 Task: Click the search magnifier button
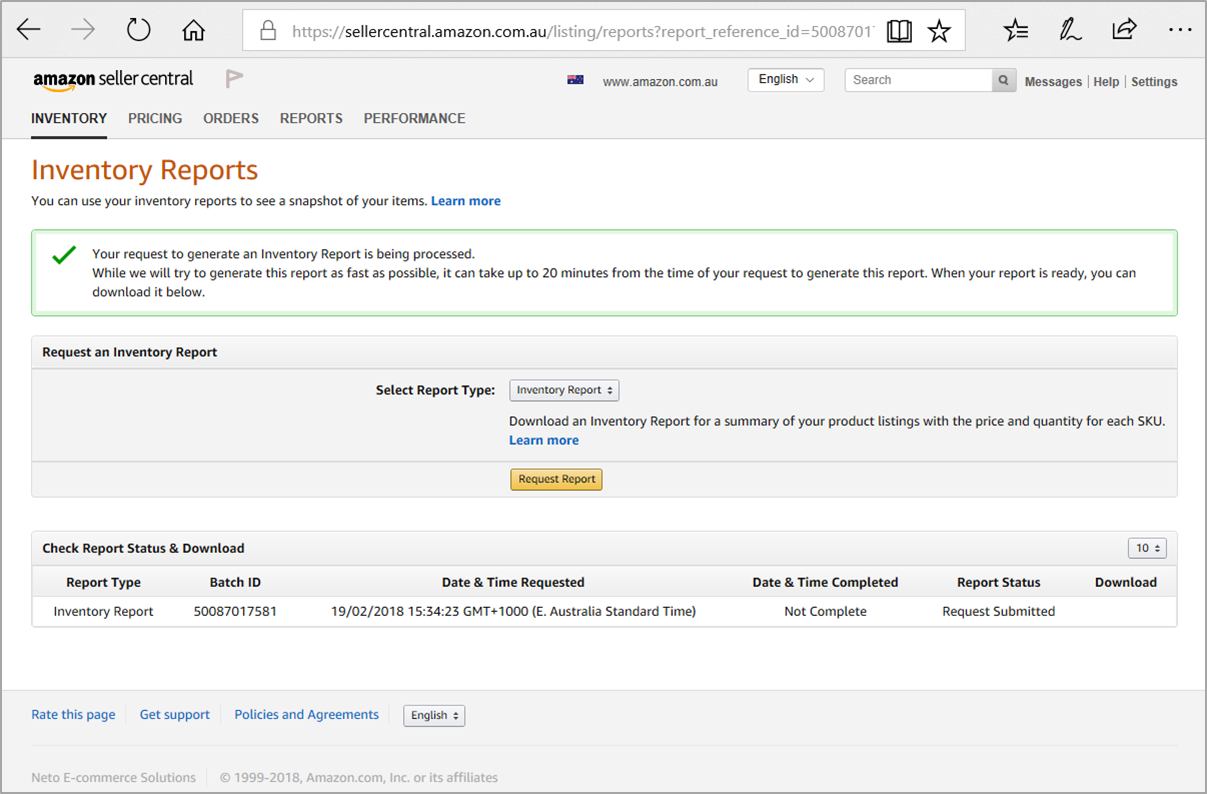point(1004,80)
